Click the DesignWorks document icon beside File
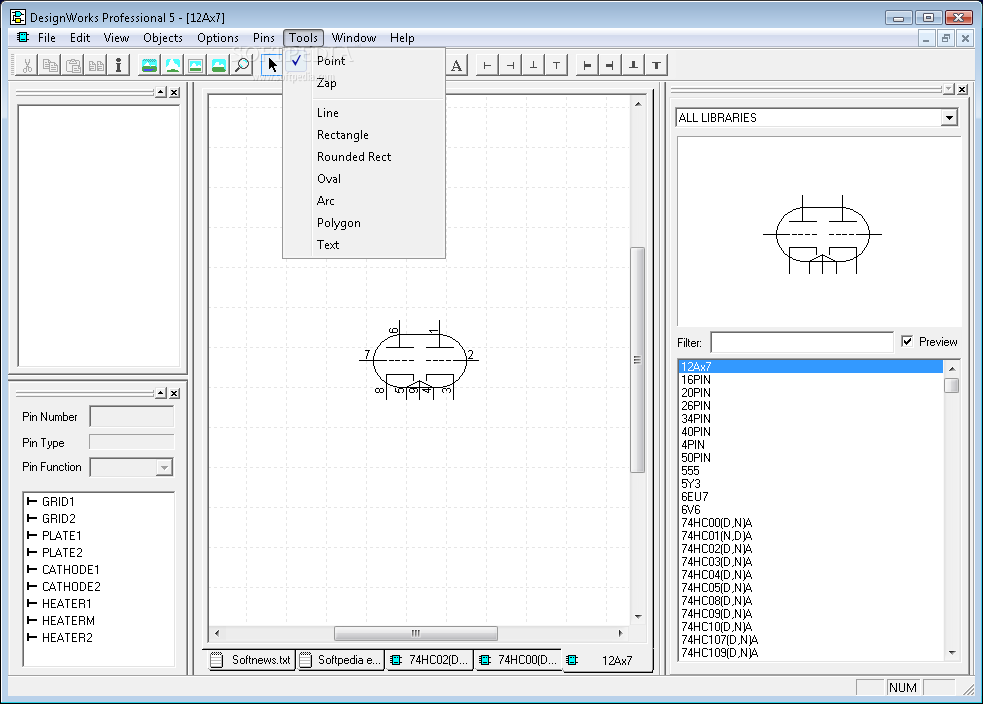This screenshot has height=704, width=983. [23, 38]
